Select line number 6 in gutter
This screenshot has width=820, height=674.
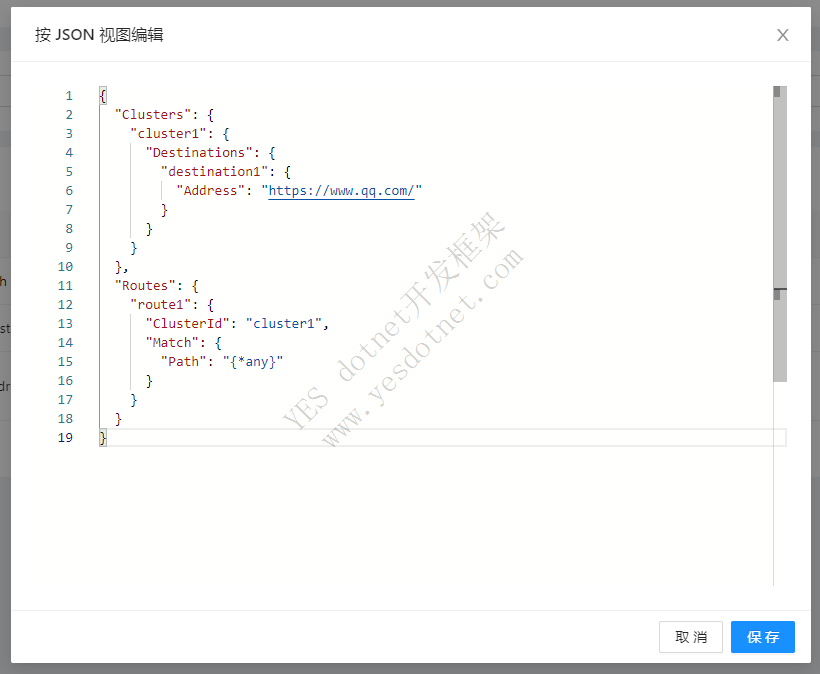[69, 191]
